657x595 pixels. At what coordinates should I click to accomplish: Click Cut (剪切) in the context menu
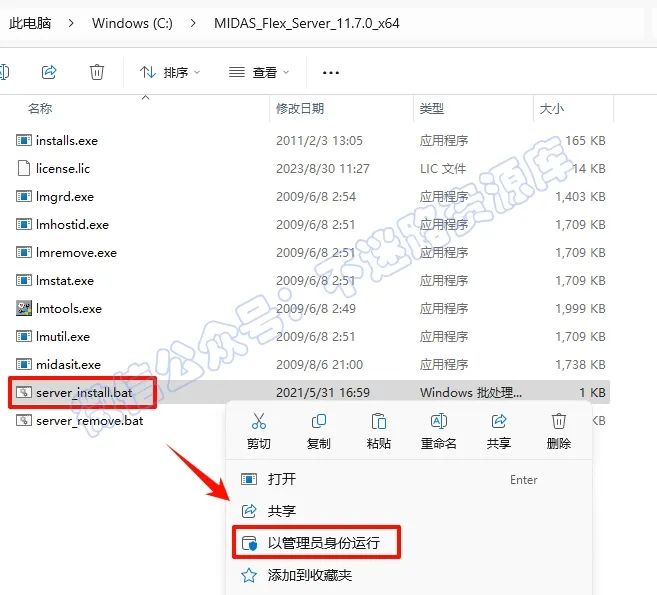[x=259, y=431]
